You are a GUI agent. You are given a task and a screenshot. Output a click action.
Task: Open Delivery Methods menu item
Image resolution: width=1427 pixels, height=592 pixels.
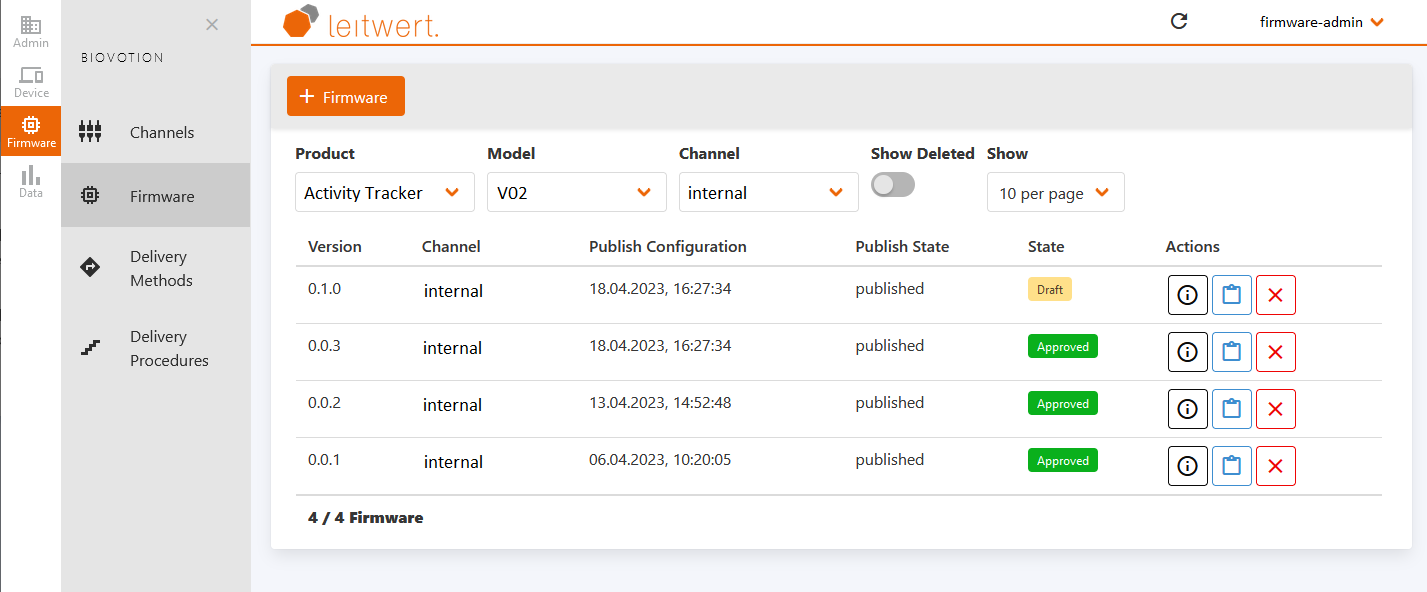160,268
